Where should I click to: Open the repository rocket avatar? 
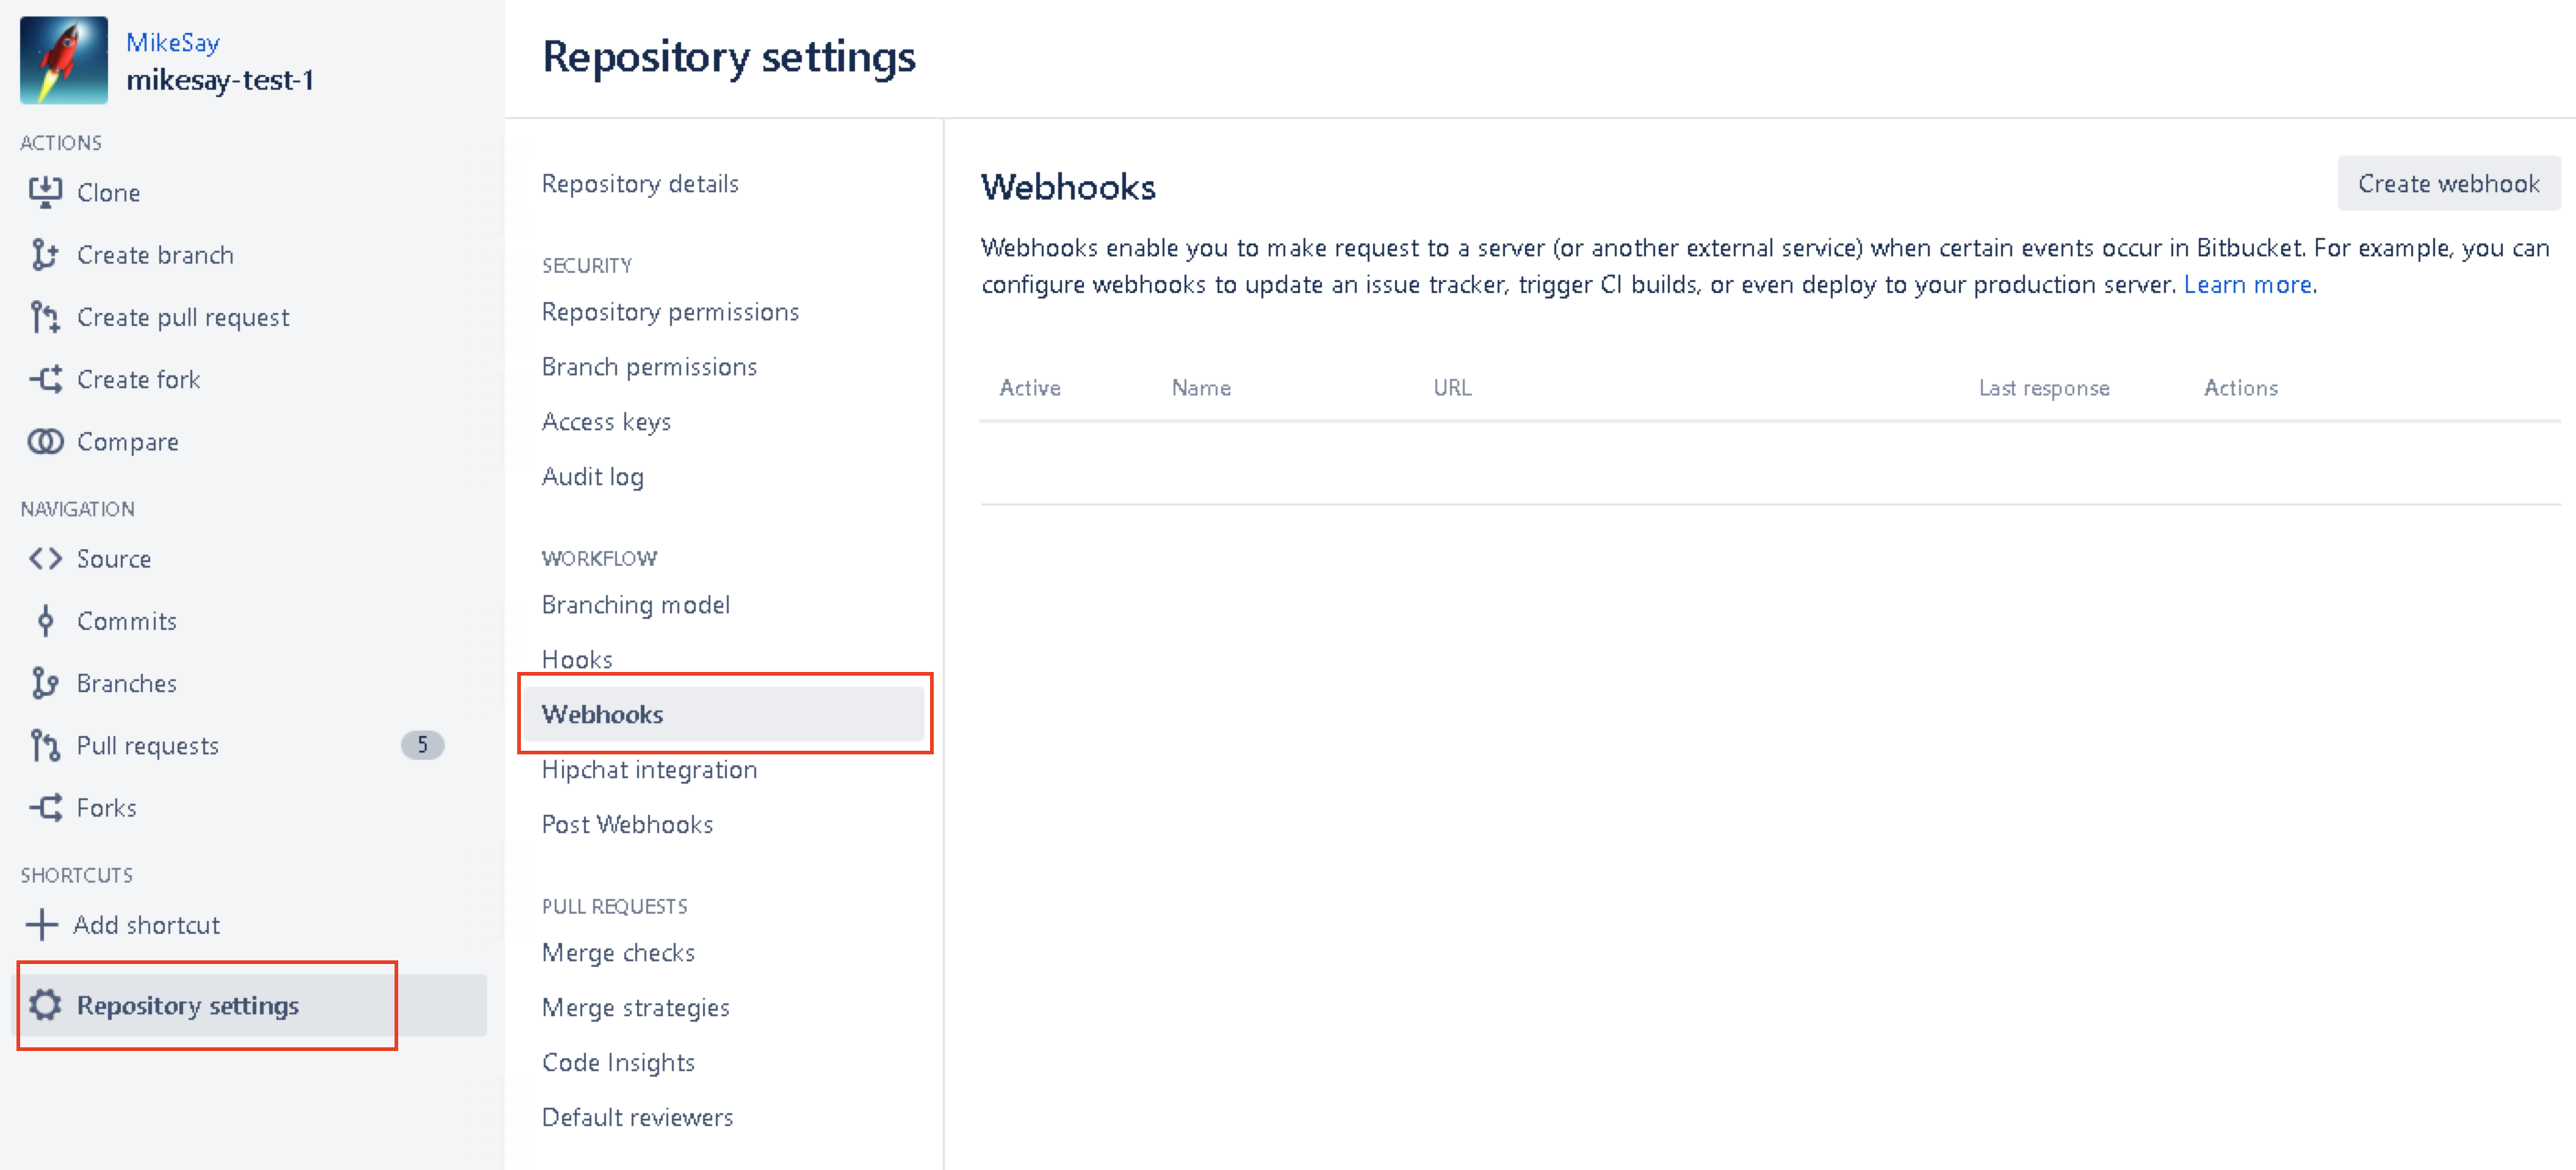[64, 60]
